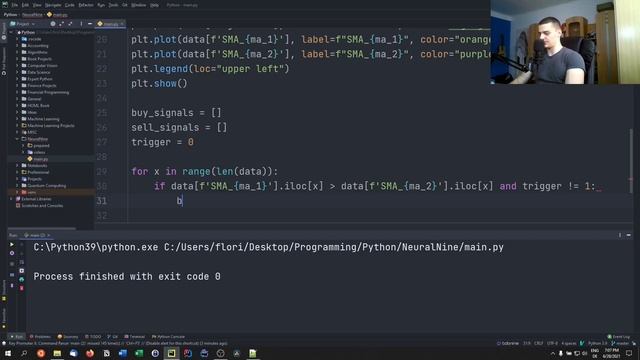Hide the Project panel with the minus icon
Viewport: 640px width, 360px height.
(x=90, y=24)
